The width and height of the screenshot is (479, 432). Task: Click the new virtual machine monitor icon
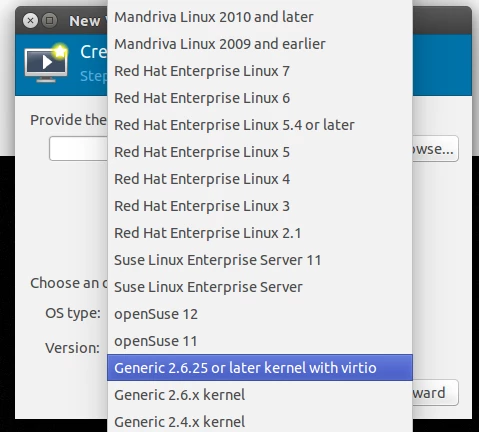46,63
